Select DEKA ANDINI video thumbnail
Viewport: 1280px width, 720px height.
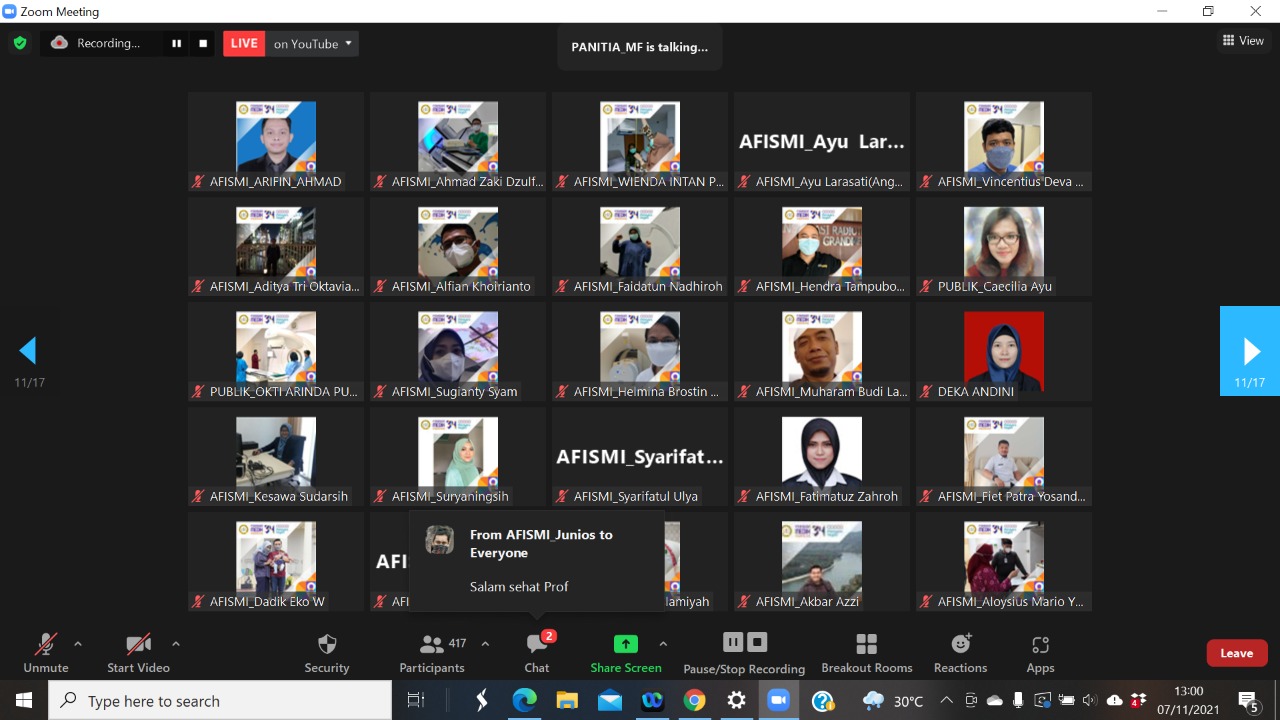[x=1003, y=351]
